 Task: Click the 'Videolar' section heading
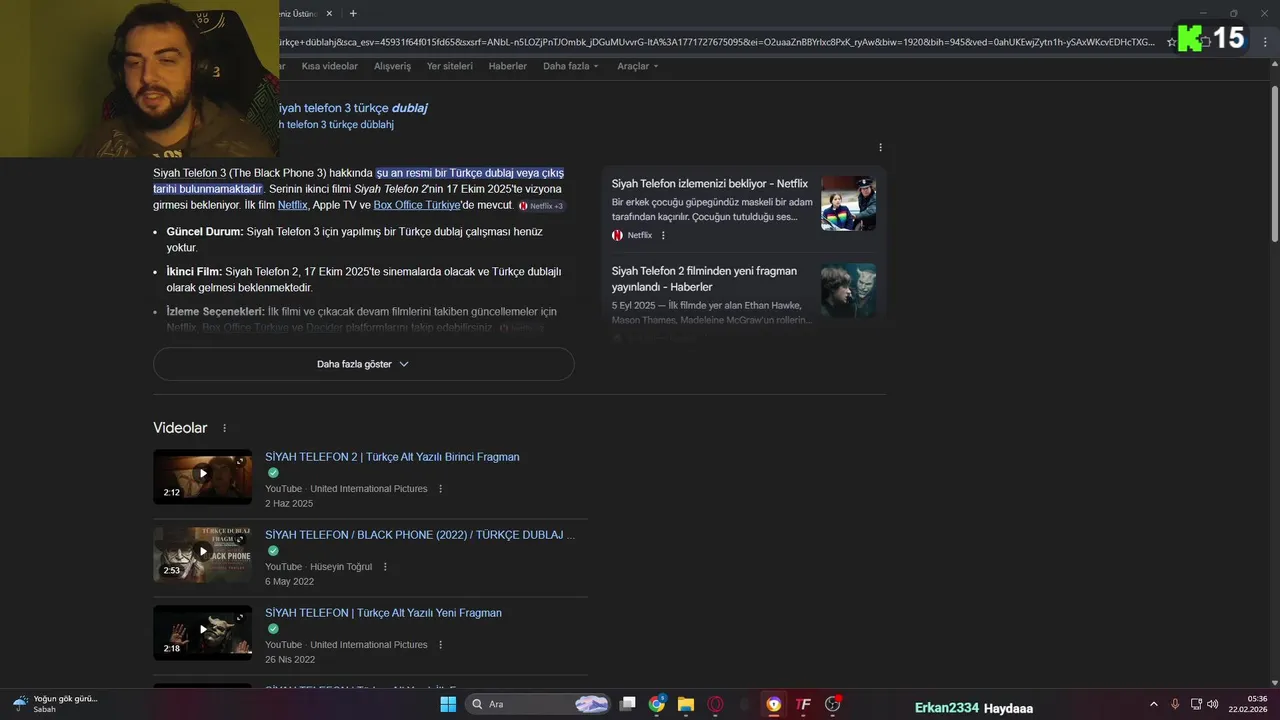tap(180, 428)
